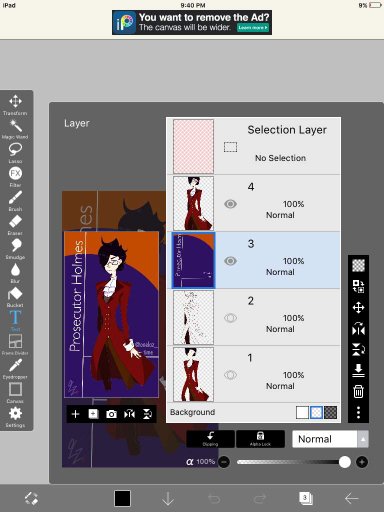Select the Bucket fill tool
The image size is (384, 512).
point(15,297)
